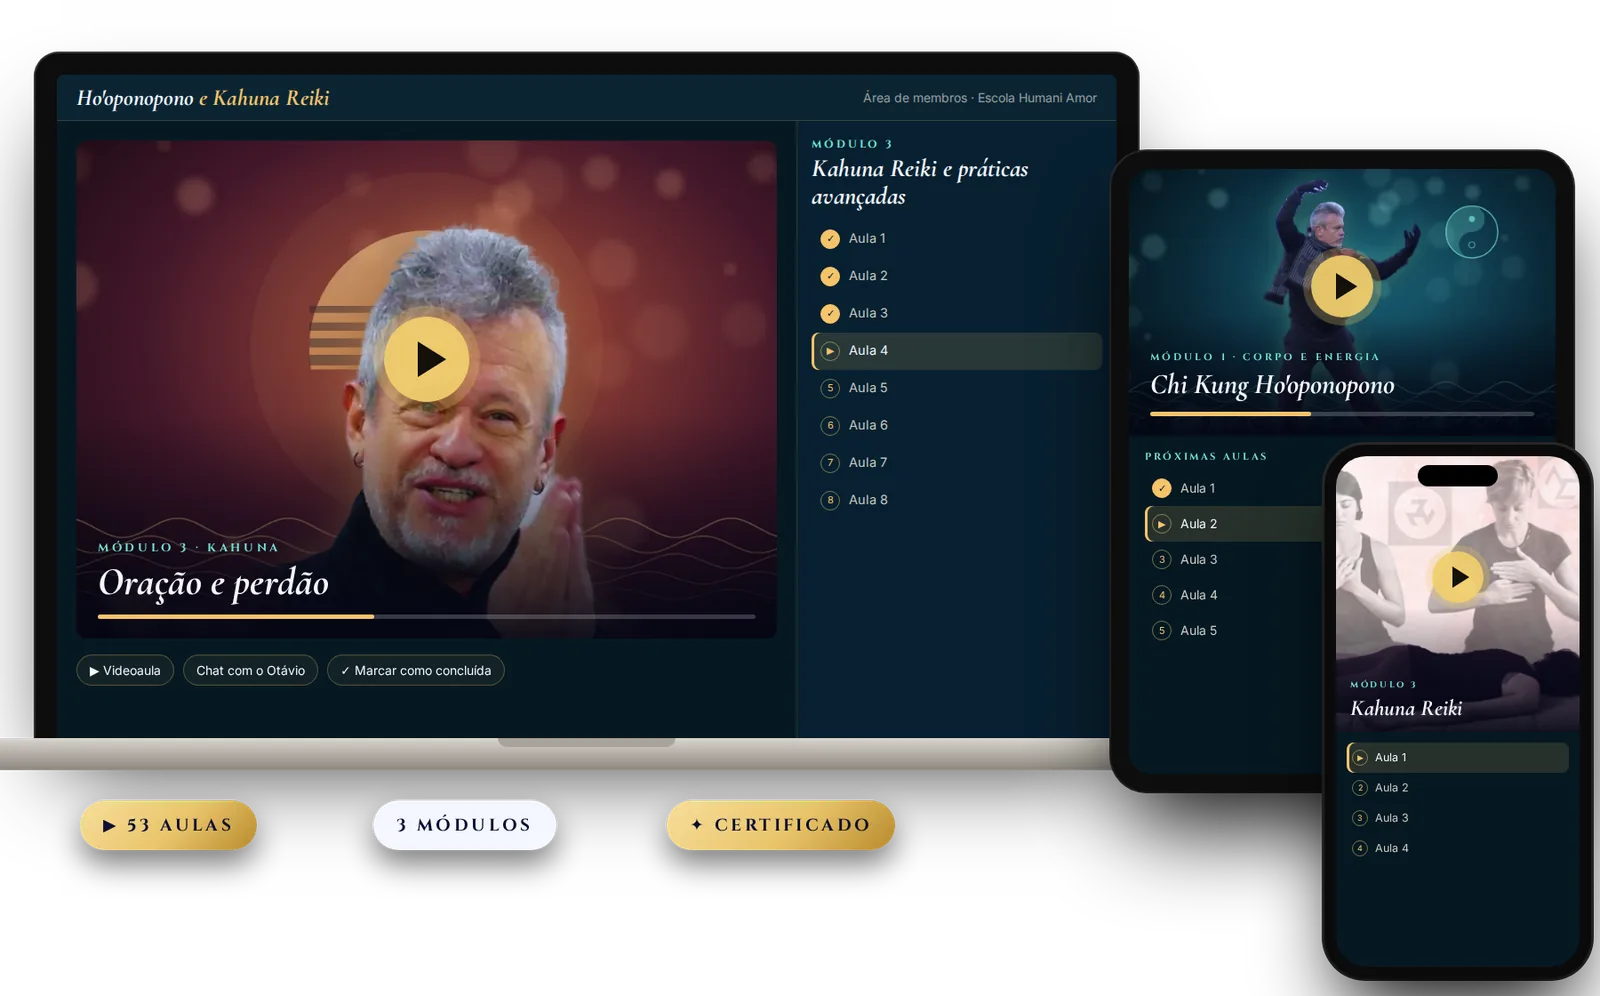
Task: Click the Certificado gold badge
Action: point(781,825)
